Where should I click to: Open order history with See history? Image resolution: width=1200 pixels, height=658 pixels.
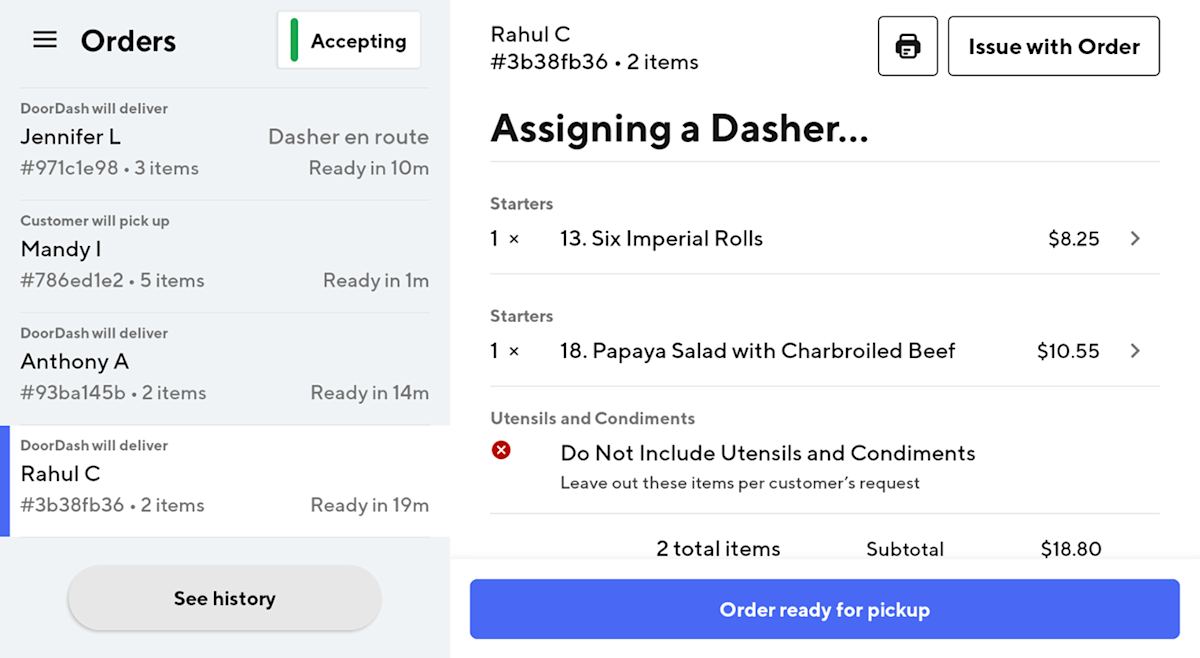[224, 598]
